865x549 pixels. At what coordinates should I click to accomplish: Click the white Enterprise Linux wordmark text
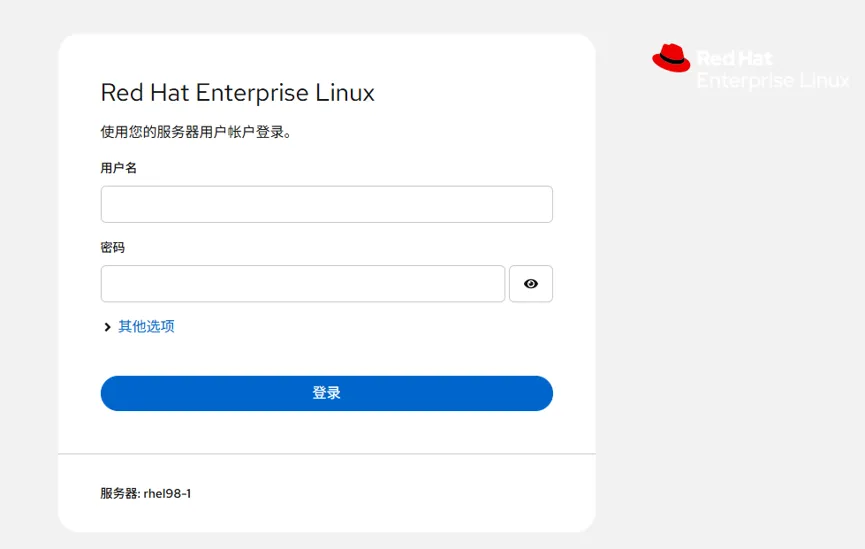click(x=773, y=81)
